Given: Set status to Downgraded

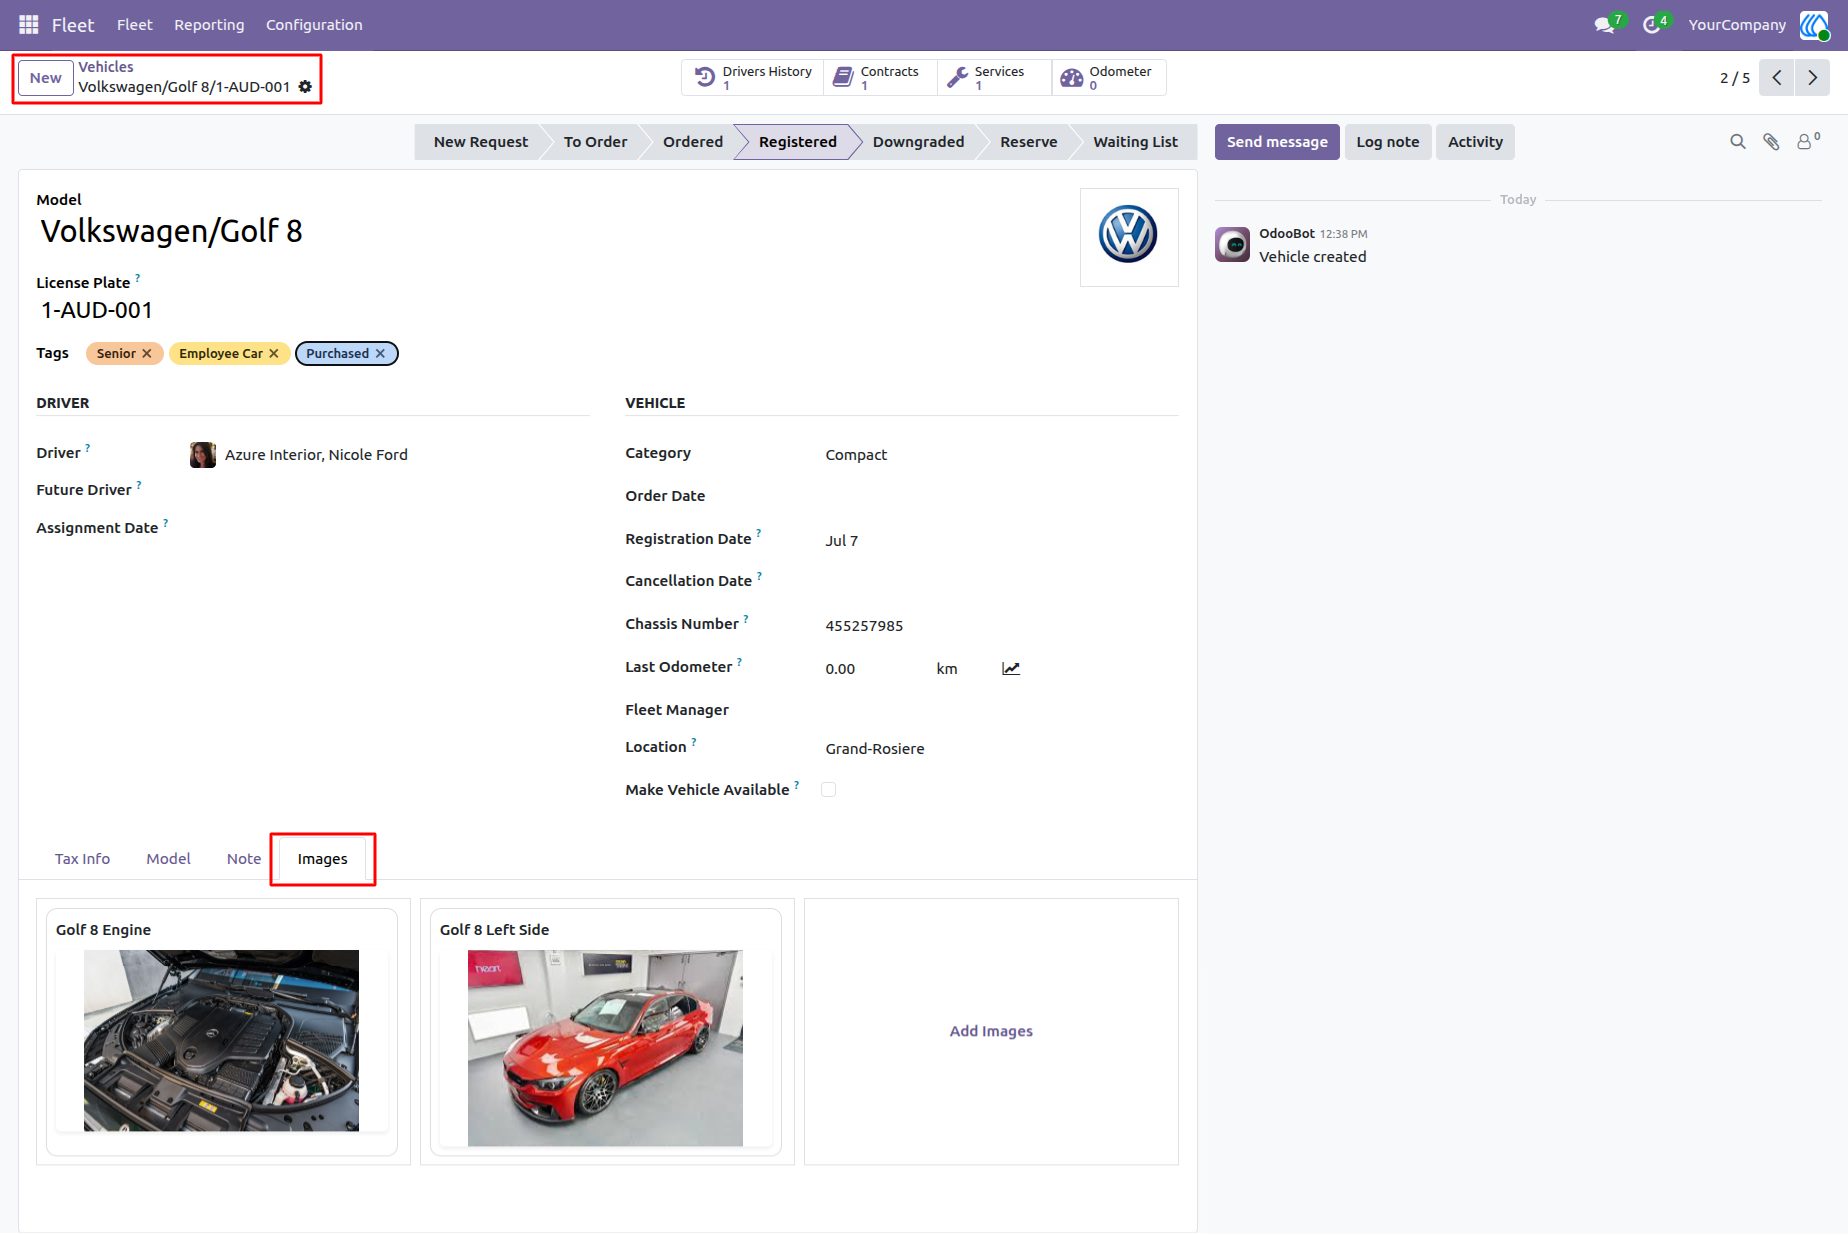Looking at the screenshot, I should (918, 142).
